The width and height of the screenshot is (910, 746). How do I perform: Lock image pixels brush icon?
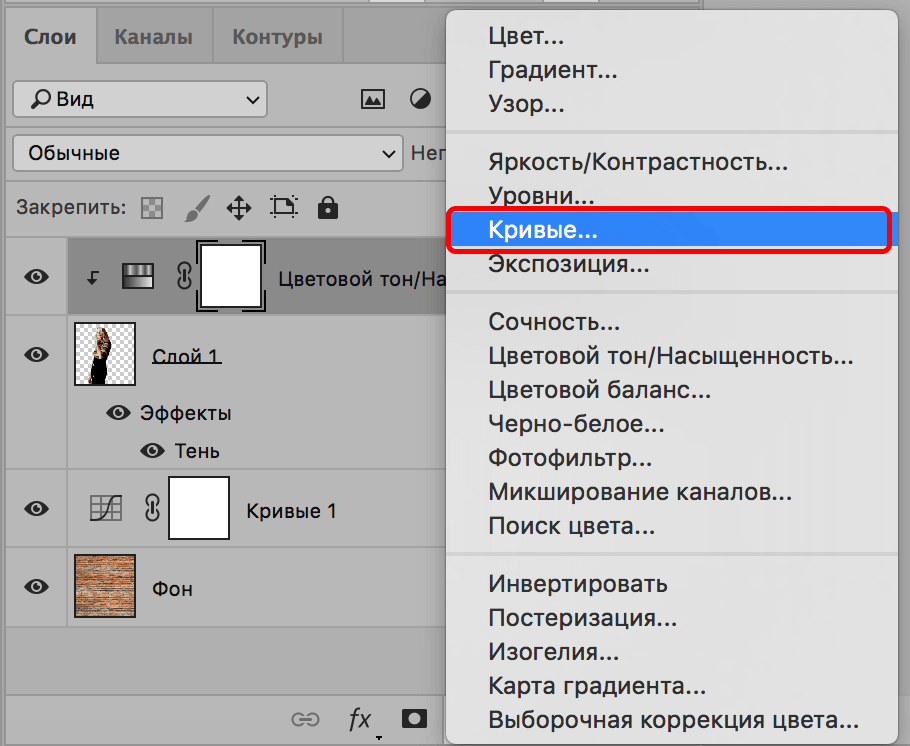point(197,208)
